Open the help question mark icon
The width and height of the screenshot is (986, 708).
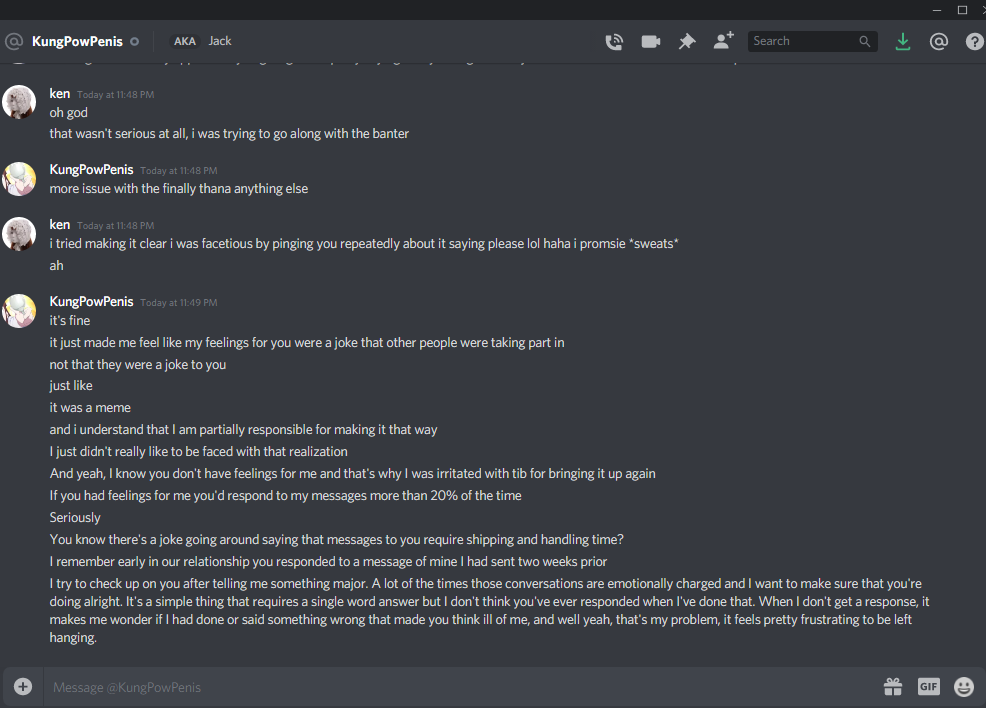(x=974, y=41)
